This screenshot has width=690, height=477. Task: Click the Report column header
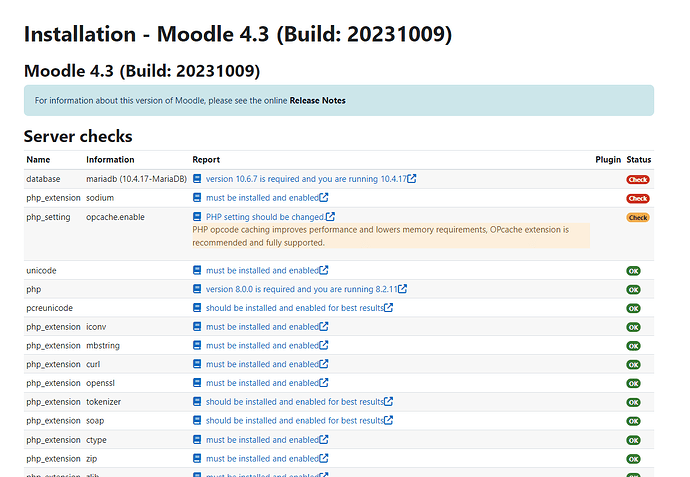pyautogui.click(x=206, y=160)
